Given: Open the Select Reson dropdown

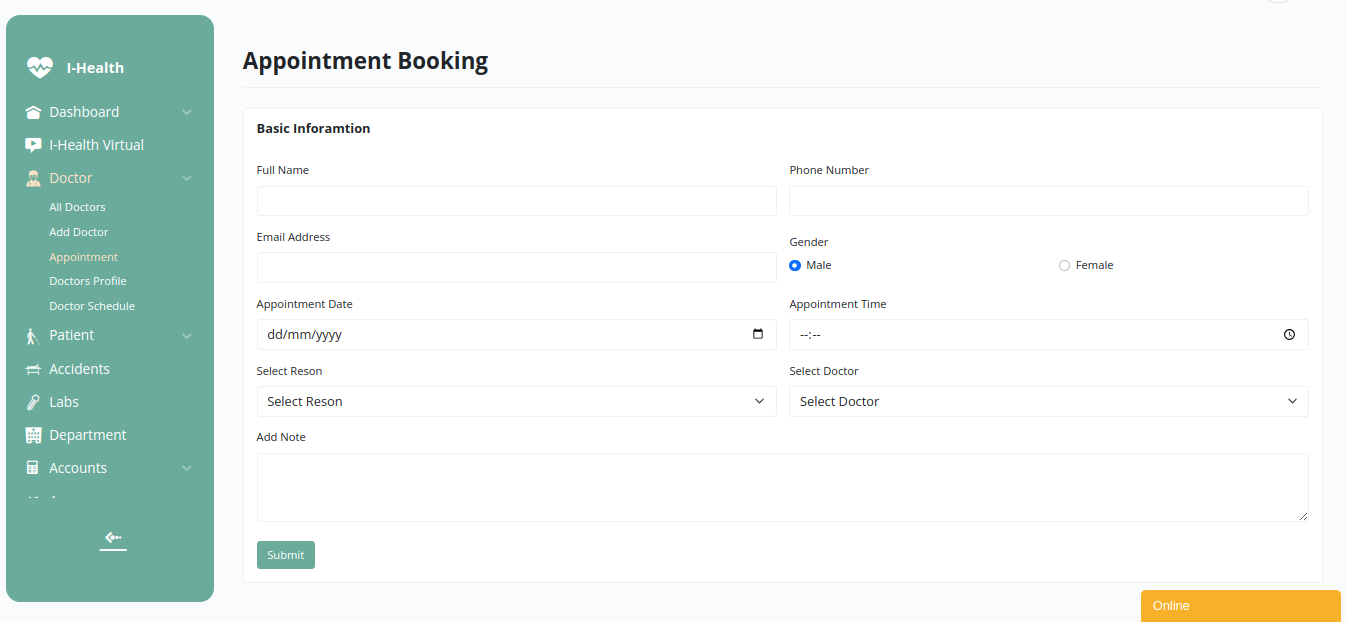Looking at the screenshot, I should 516,402.
